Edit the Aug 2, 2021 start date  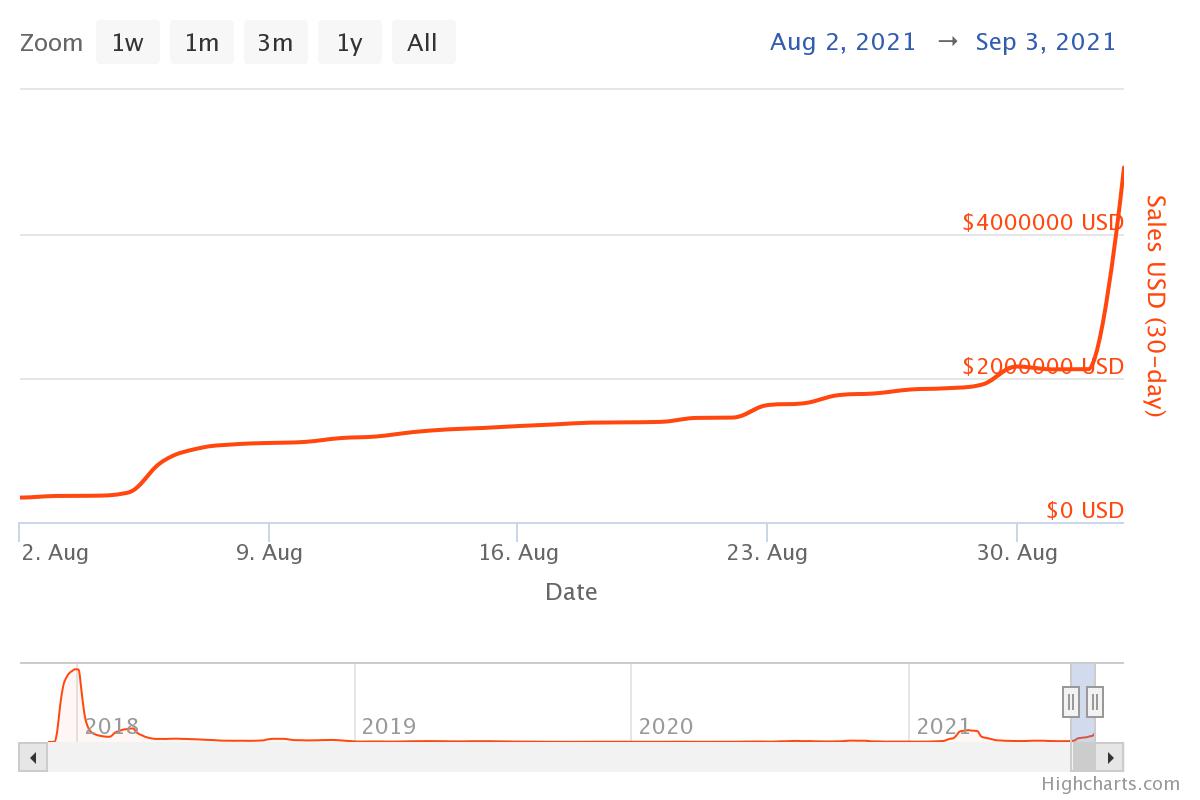(x=842, y=42)
